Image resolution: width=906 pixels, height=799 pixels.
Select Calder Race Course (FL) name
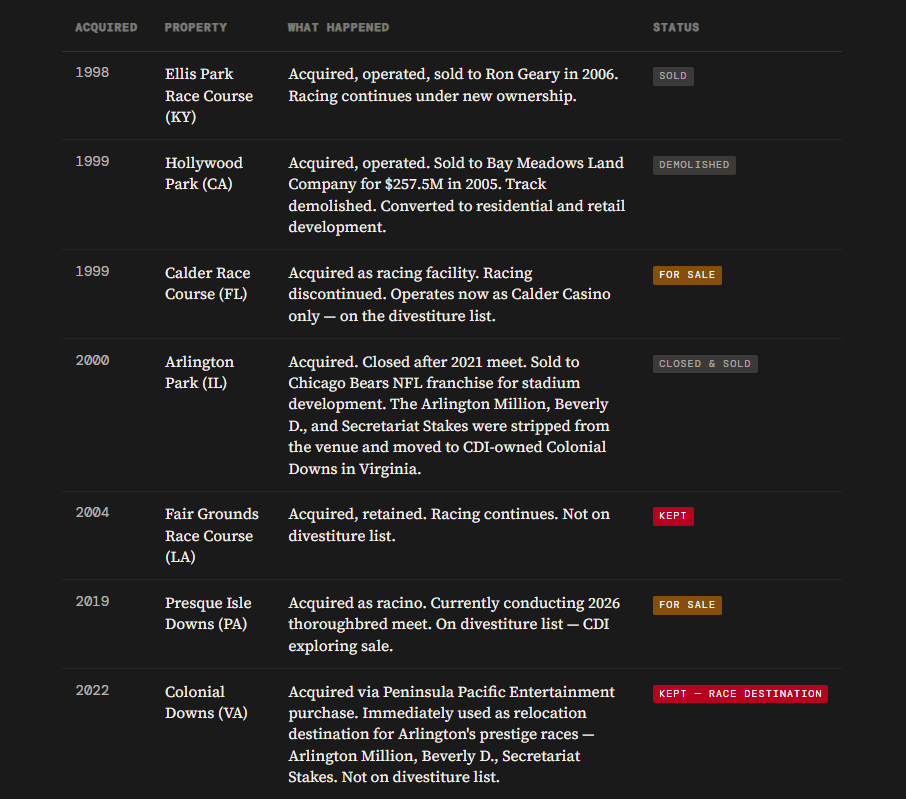pyautogui.click(x=207, y=283)
